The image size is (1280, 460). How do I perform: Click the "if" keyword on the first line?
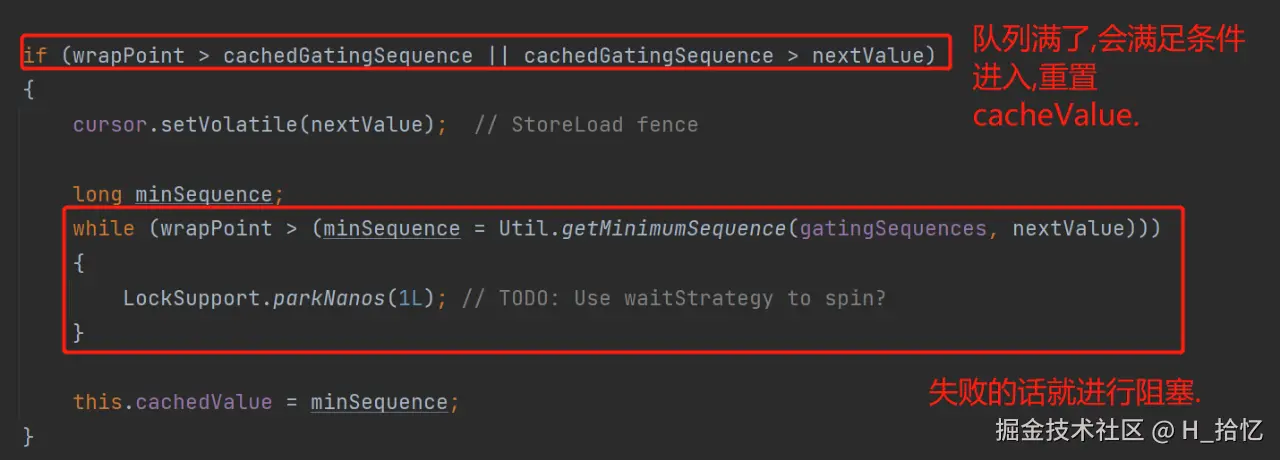point(35,55)
